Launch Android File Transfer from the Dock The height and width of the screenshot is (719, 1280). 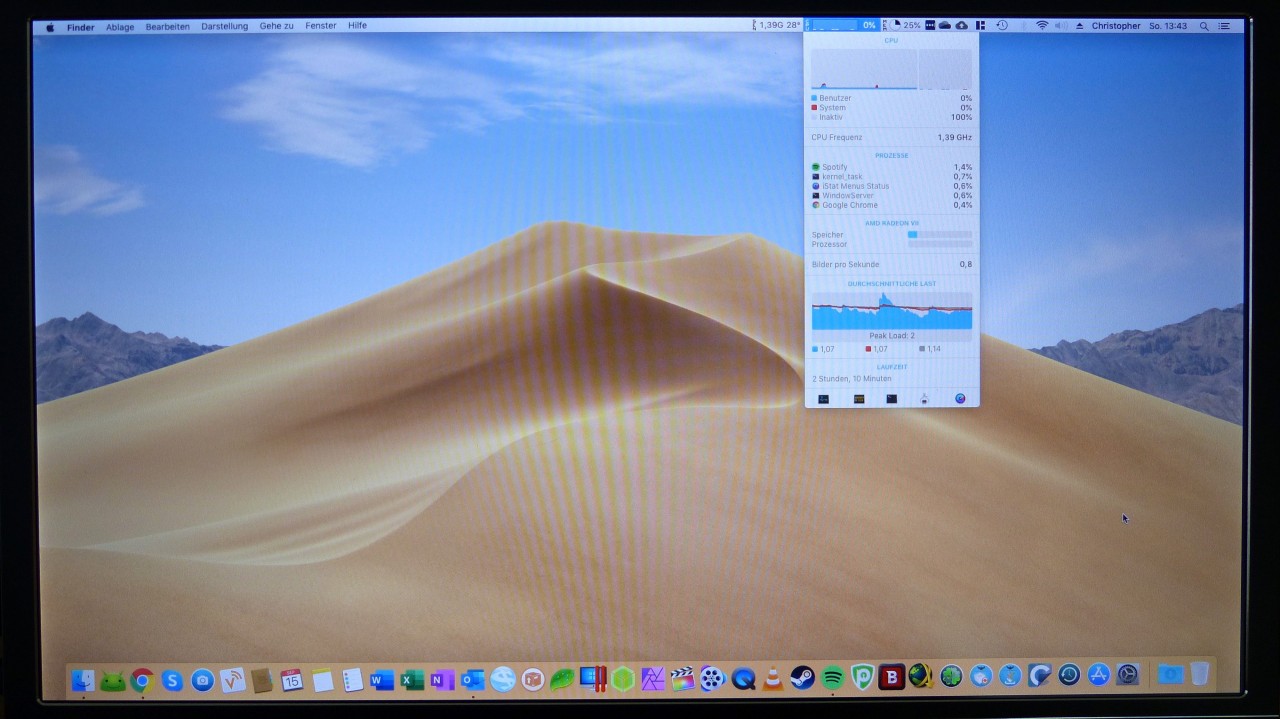[x=113, y=681]
